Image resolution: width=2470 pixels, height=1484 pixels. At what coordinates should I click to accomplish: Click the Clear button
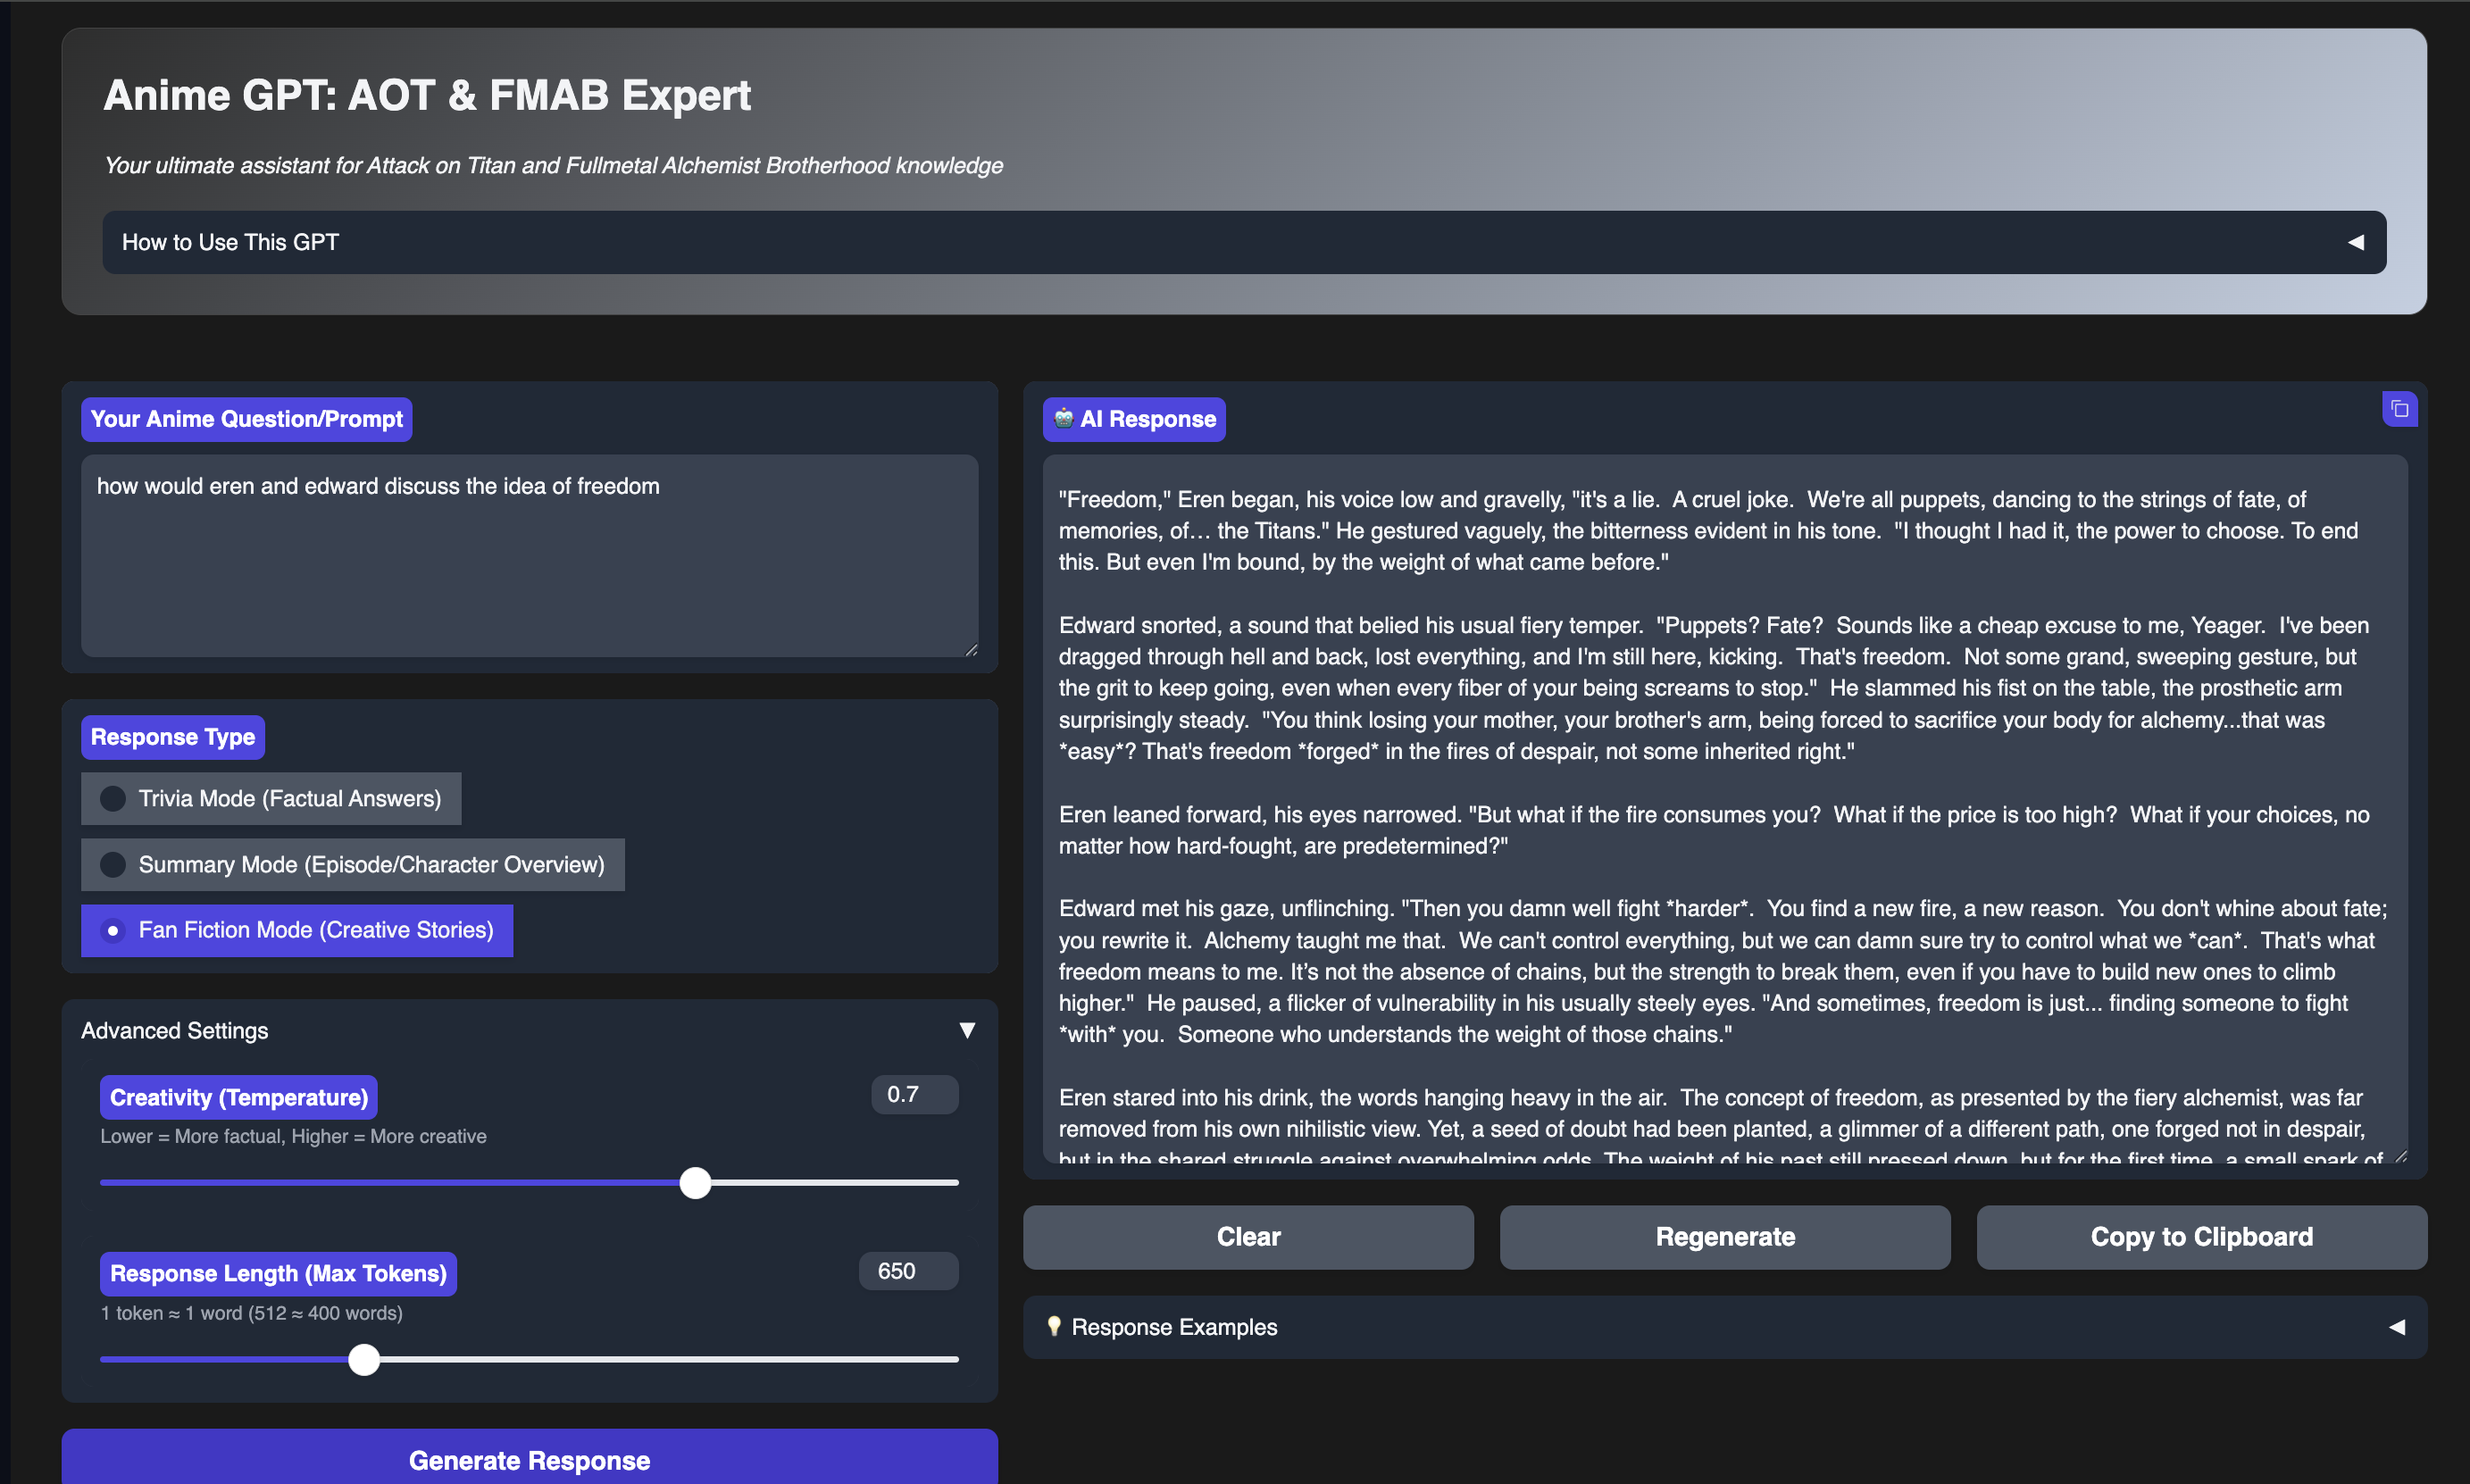(1248, 1237)
